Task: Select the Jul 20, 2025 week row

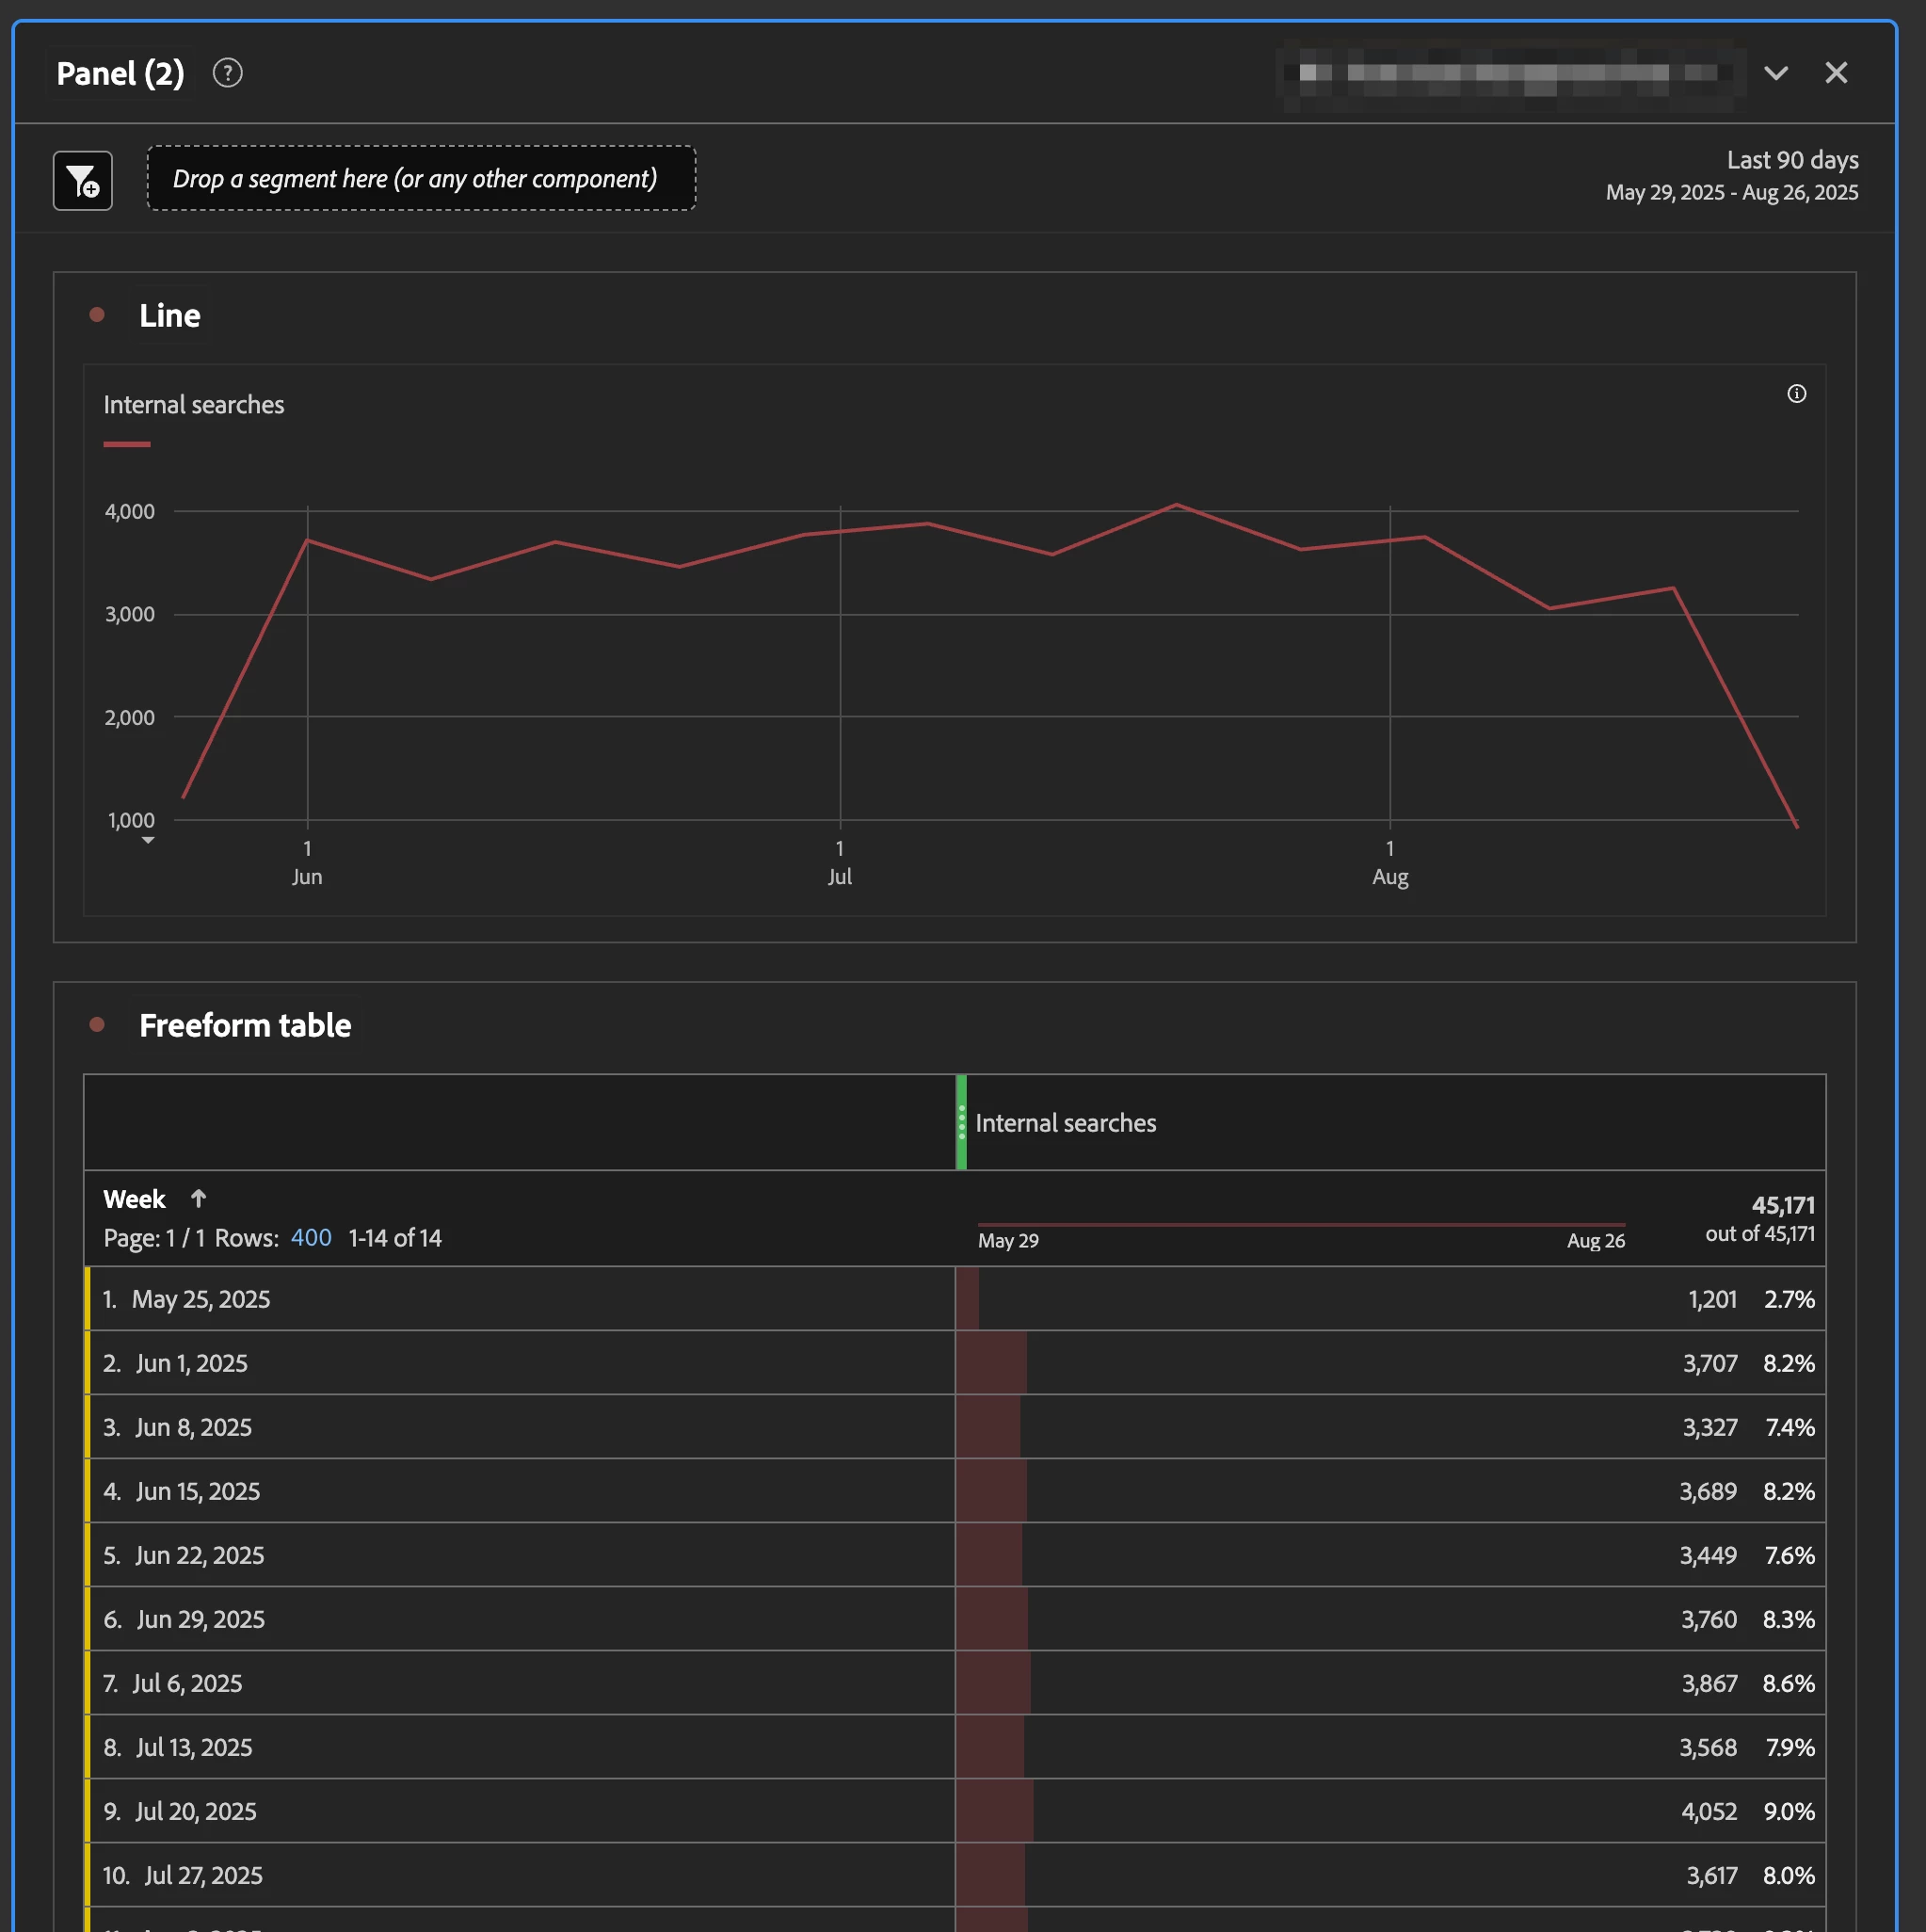Action: click(196, 1811)
